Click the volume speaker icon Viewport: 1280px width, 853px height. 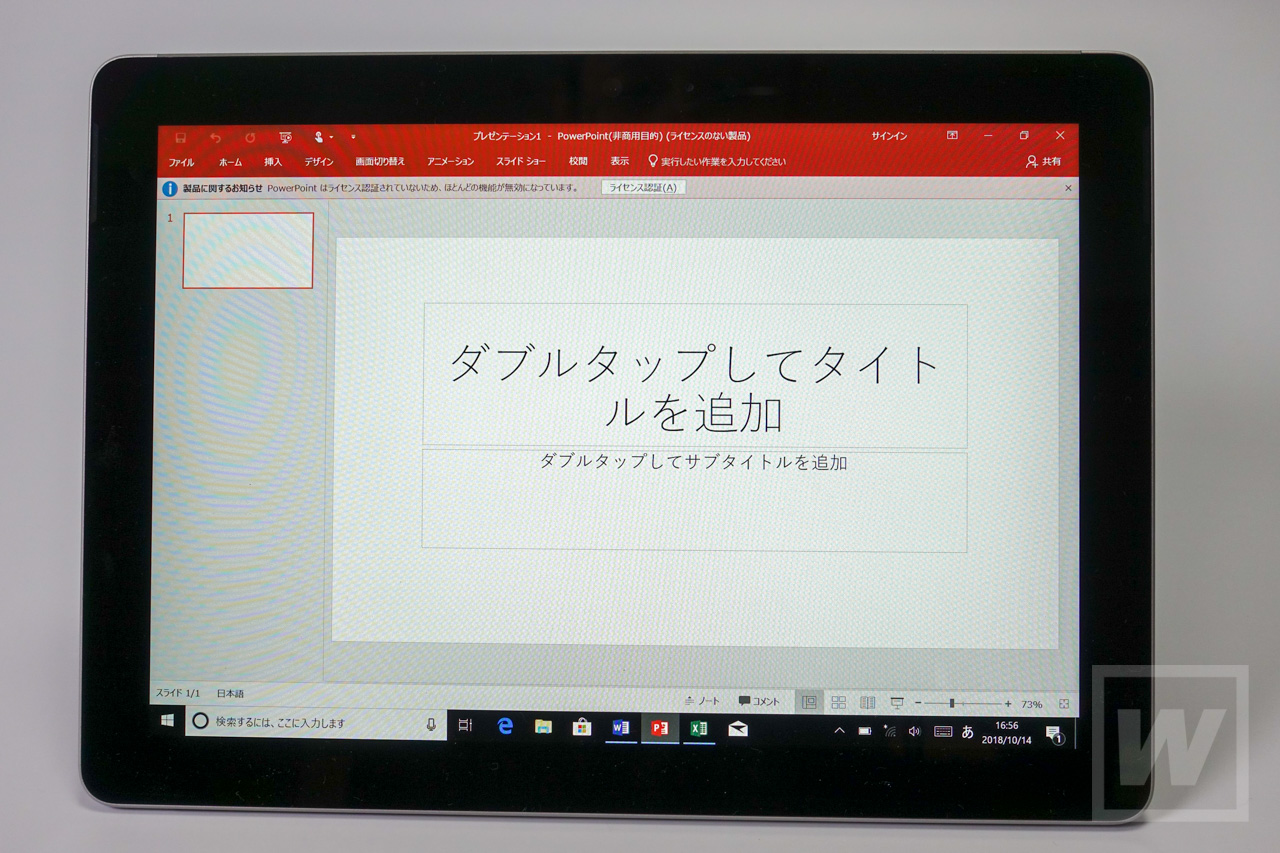pyautogui.click(x=914, y=732)
